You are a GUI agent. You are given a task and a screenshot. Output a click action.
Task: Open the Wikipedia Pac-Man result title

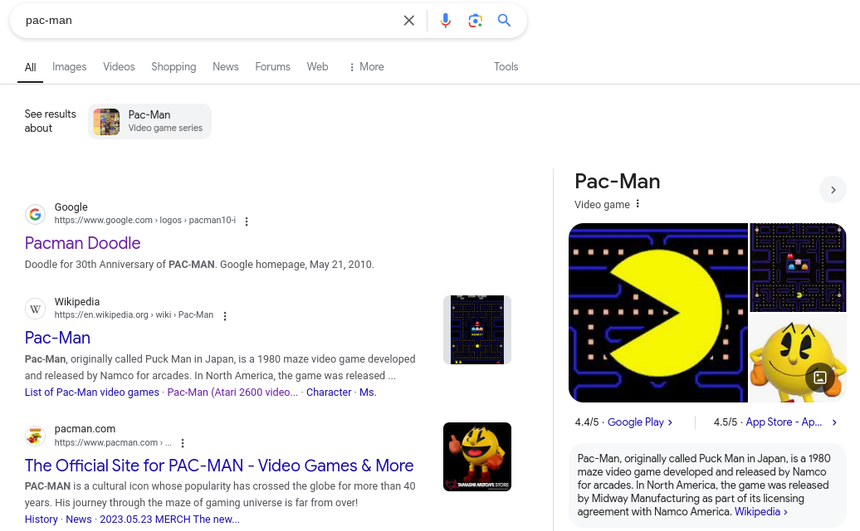(58, 338)
